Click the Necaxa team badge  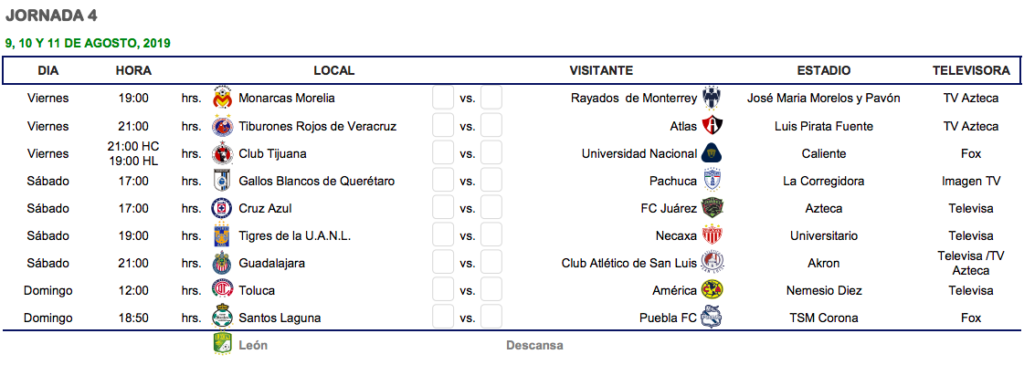(x=712, y=236)
